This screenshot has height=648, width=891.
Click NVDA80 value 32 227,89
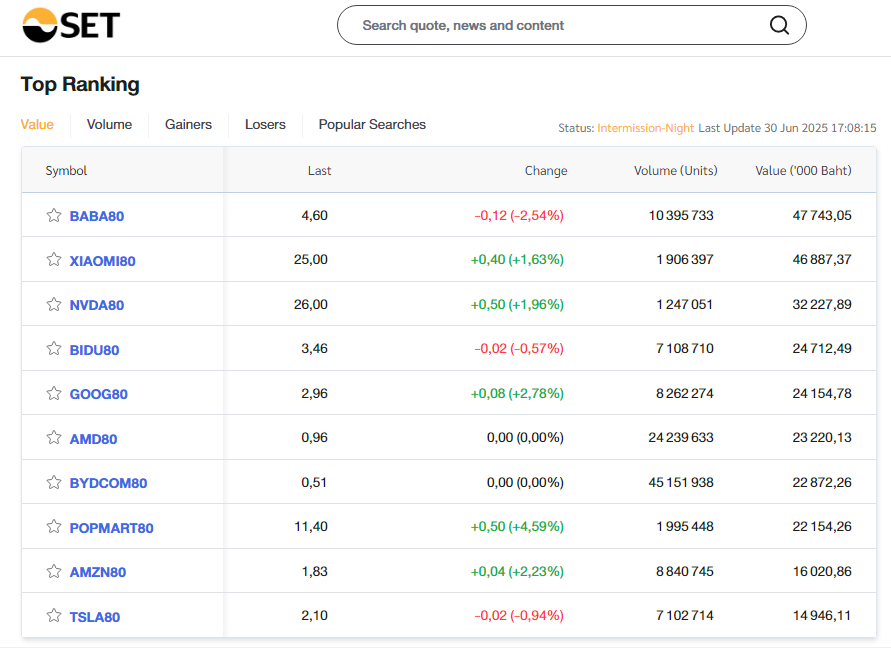pyautogui.click(x=822, y=305)
